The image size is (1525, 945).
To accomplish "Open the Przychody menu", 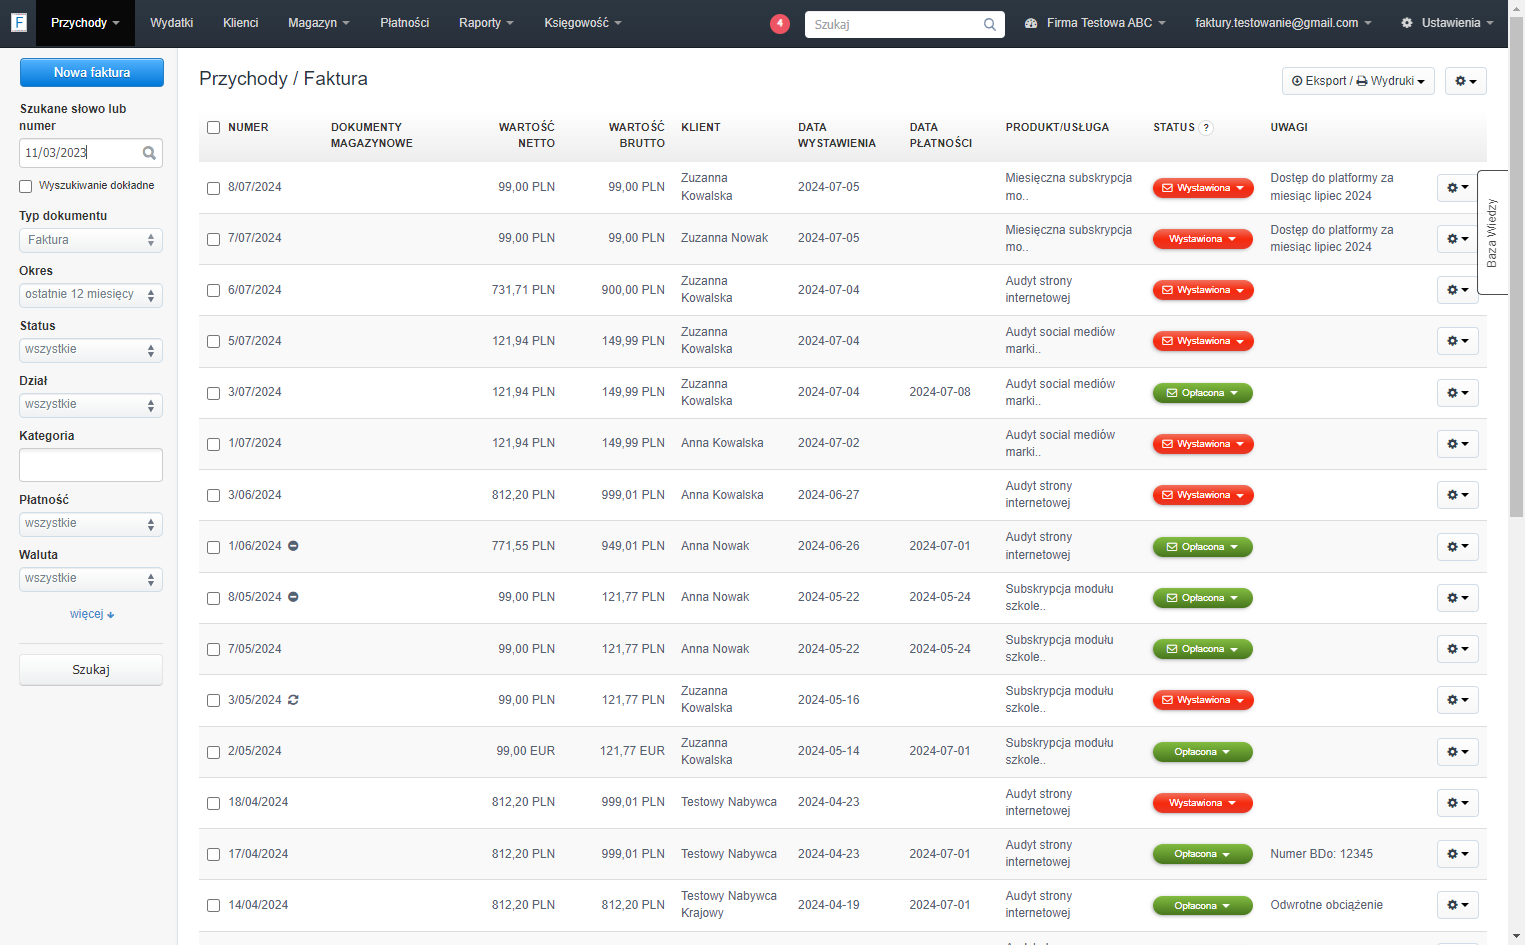I will pyautogui.click(x=85, y=23).
